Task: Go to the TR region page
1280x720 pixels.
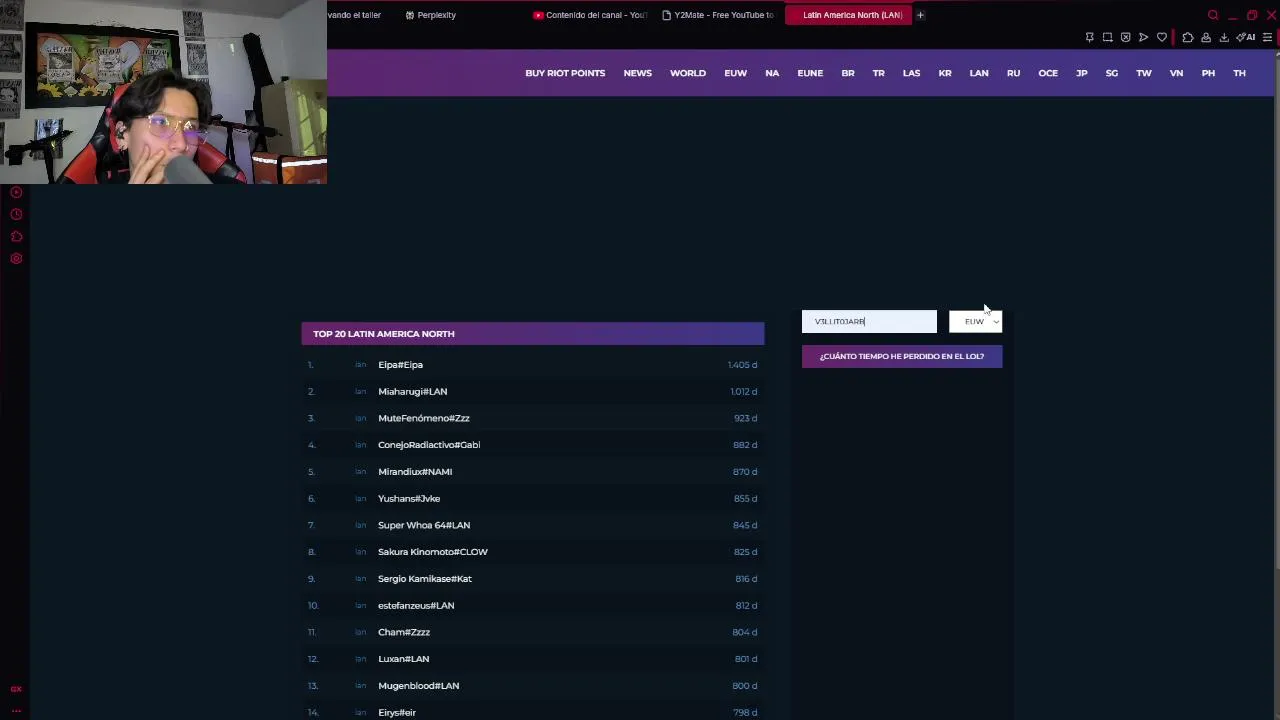Action: click(879, 73)
